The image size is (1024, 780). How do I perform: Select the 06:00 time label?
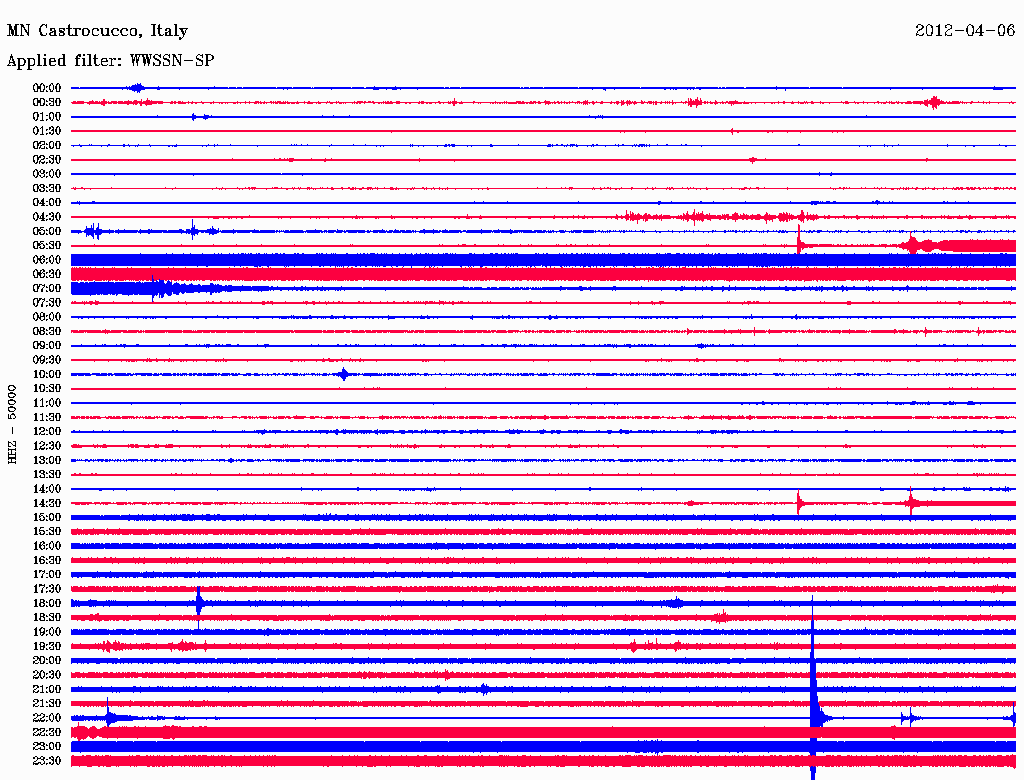tap(47, 260)
